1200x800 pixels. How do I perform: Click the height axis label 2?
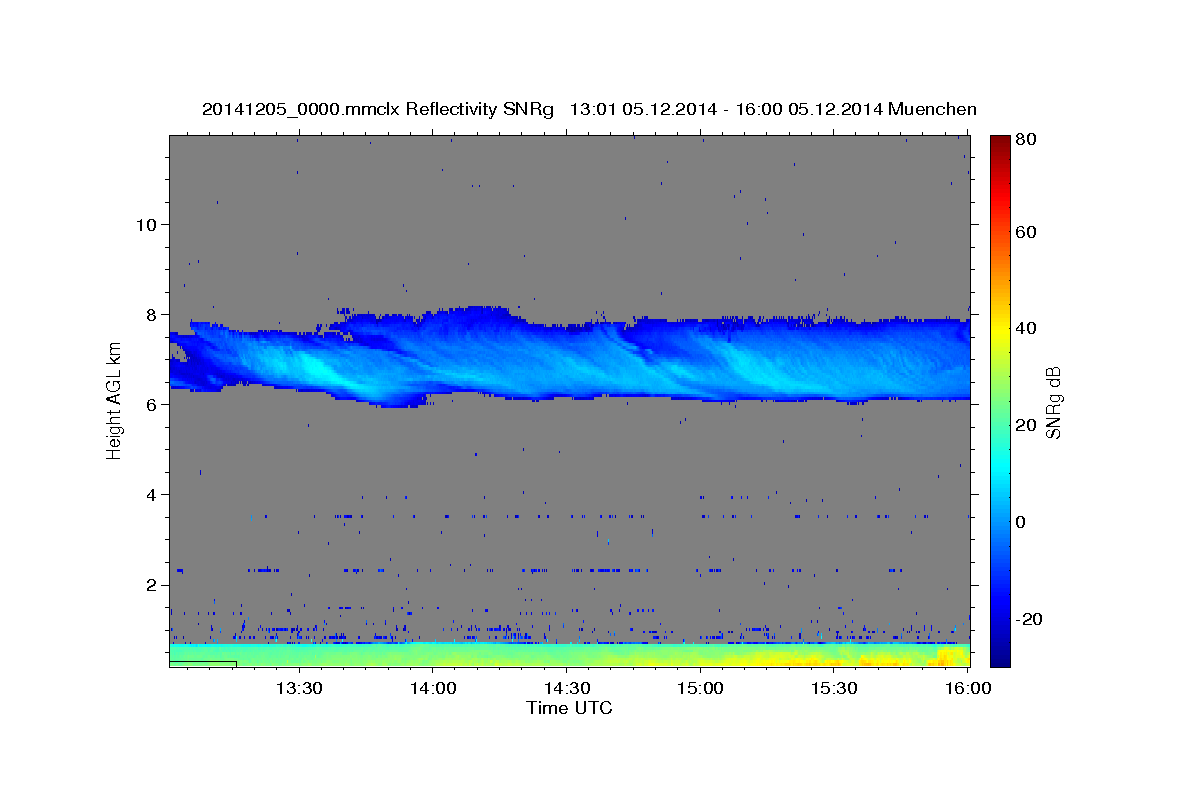click(x=150, y=584)
